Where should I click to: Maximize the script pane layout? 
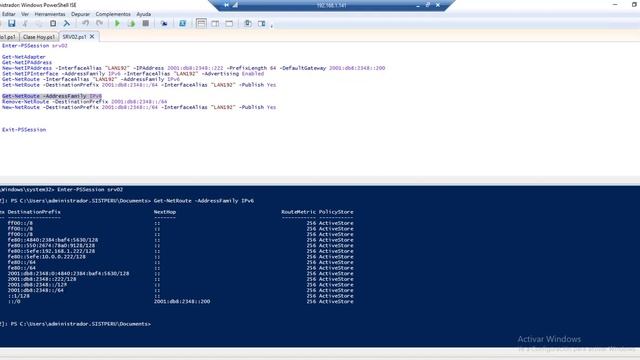tap(229, 24)
